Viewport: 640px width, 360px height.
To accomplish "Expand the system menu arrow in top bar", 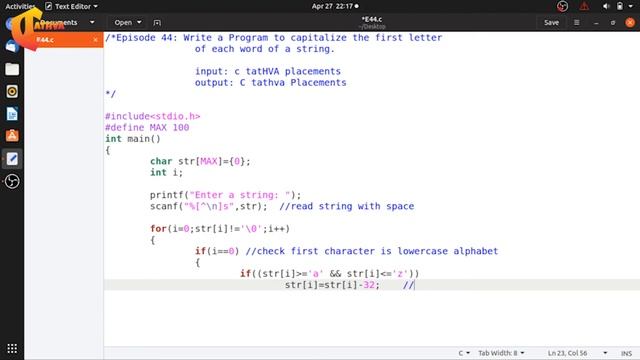I will 631,6.
